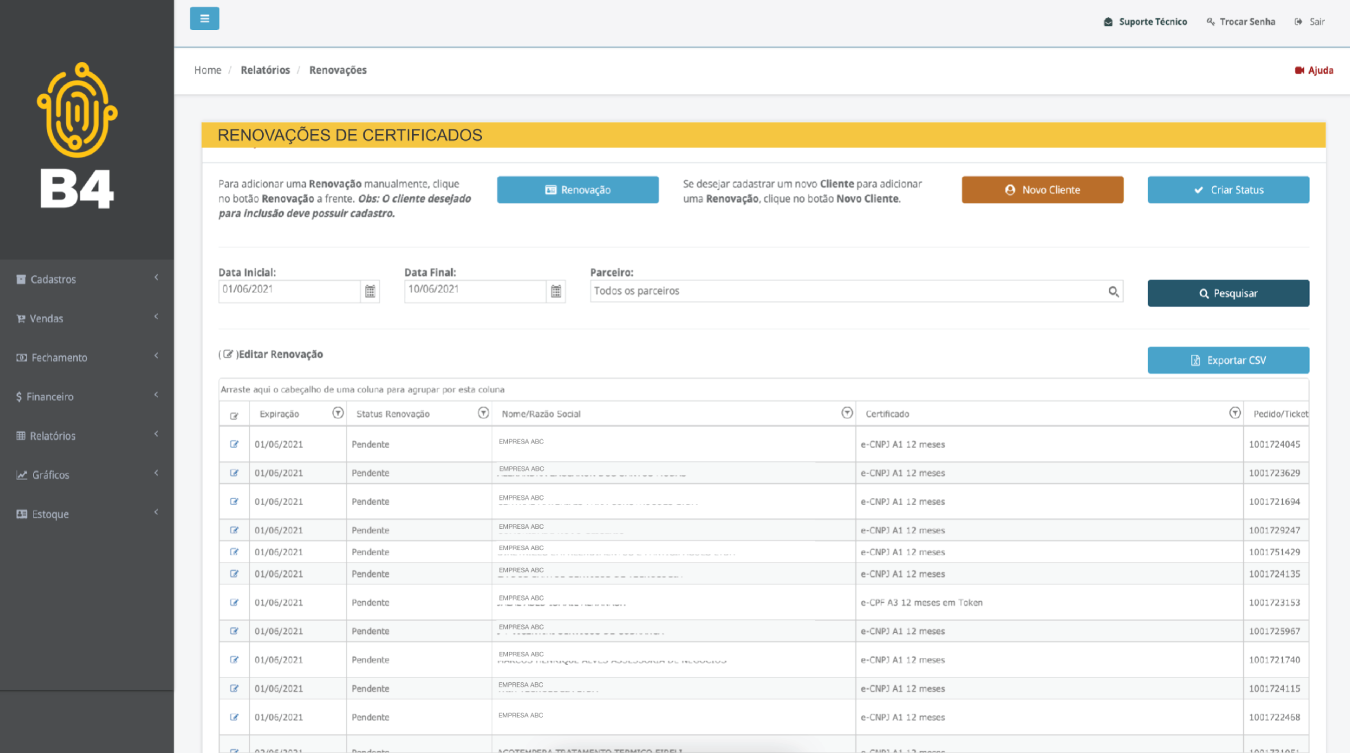Viewport: 1350px width, 753px height.
Task: Open the Relatórios breadcrumb
Action: coord(265,70)
